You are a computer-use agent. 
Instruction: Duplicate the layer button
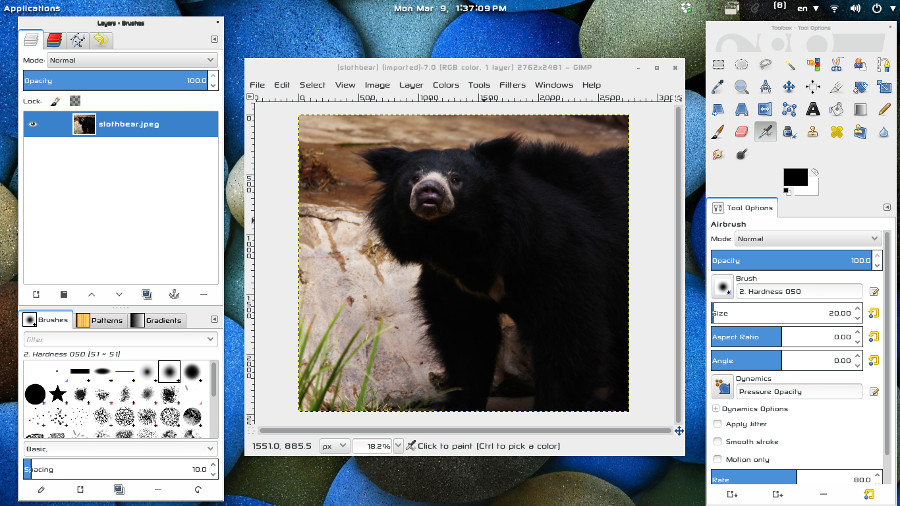(146, 294)
